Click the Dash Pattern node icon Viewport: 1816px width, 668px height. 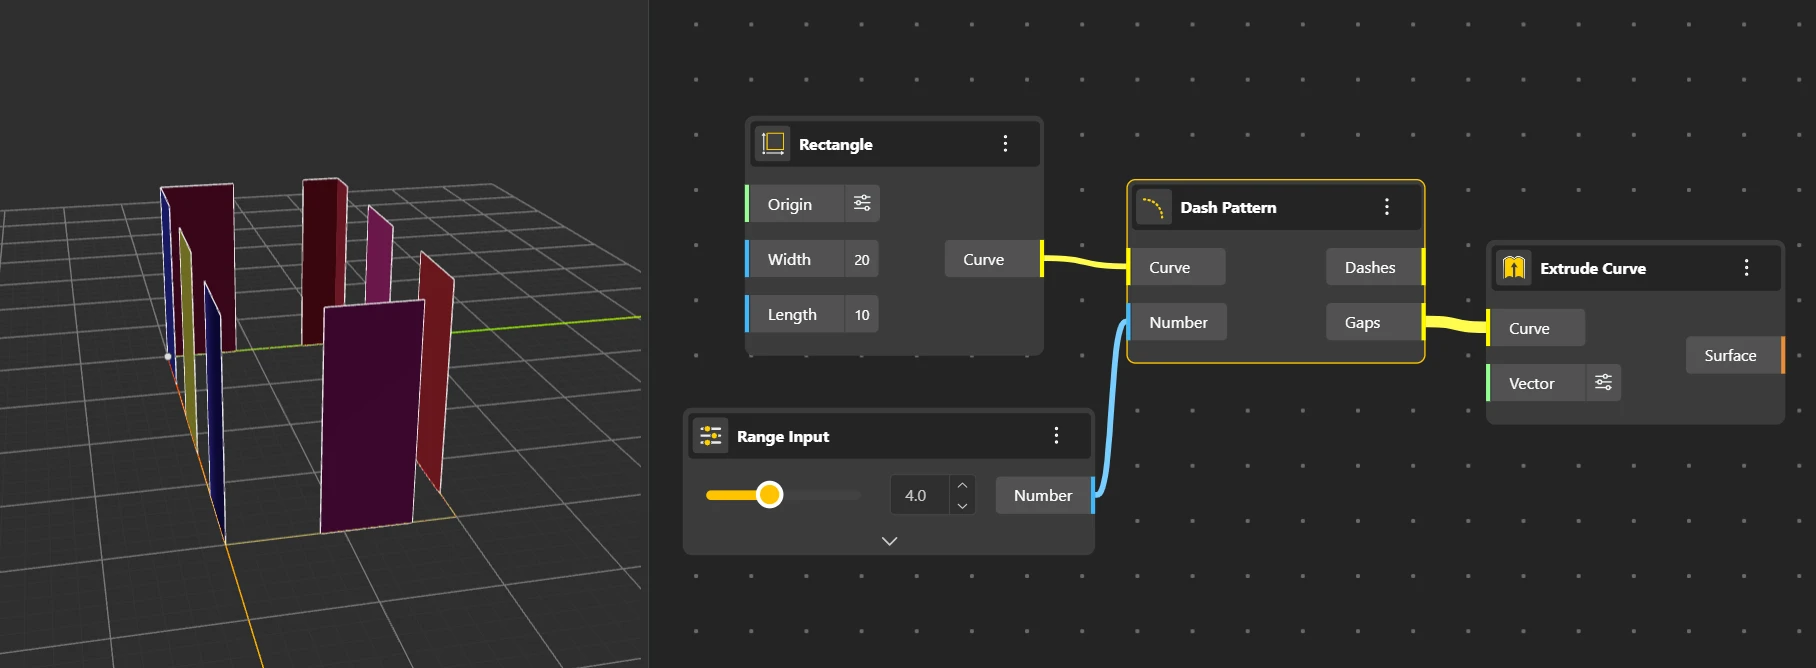tap(1153, 207)
